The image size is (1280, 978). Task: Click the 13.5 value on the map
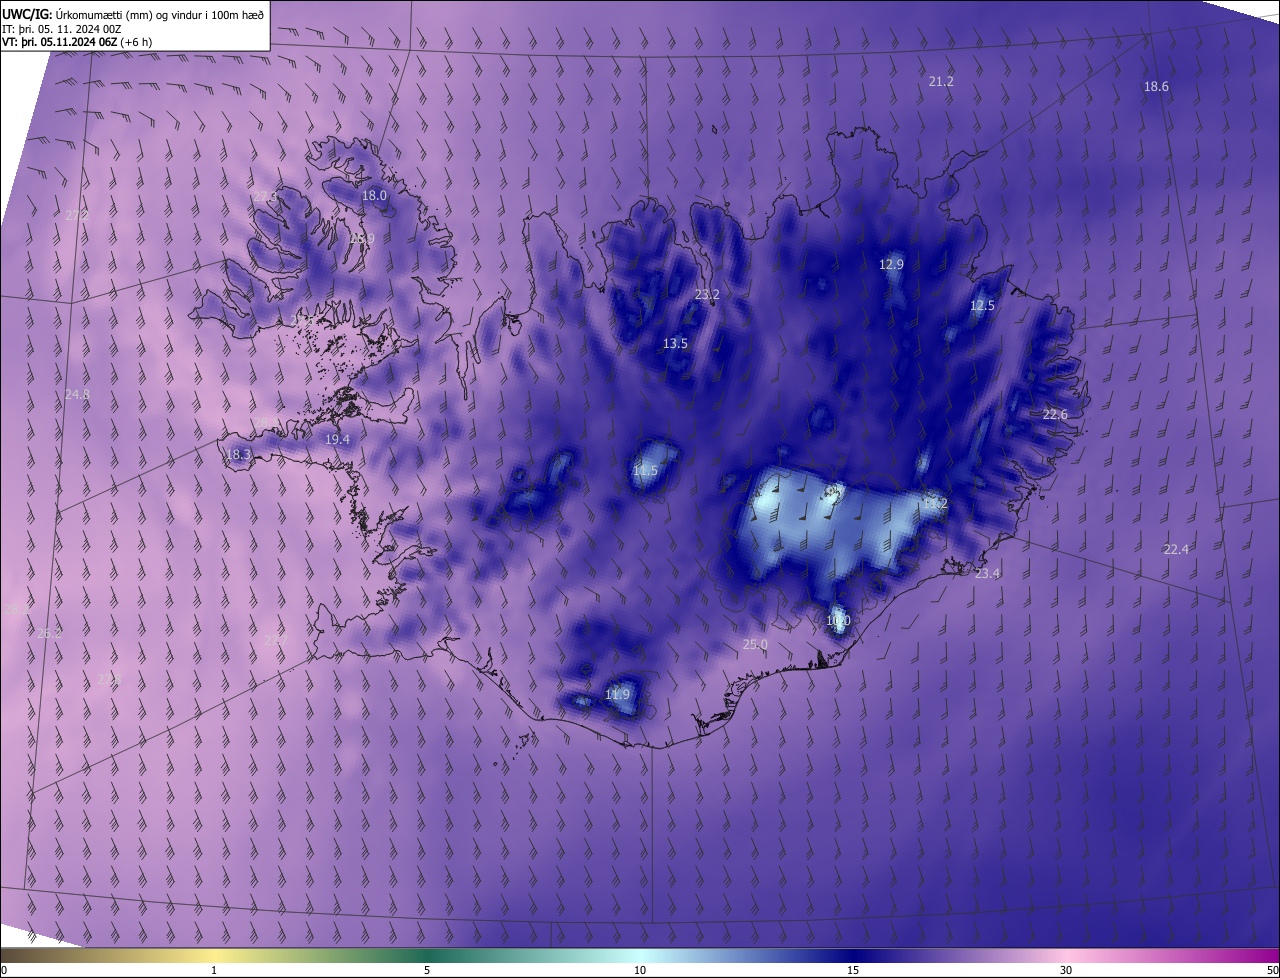[x=675, y=344]
